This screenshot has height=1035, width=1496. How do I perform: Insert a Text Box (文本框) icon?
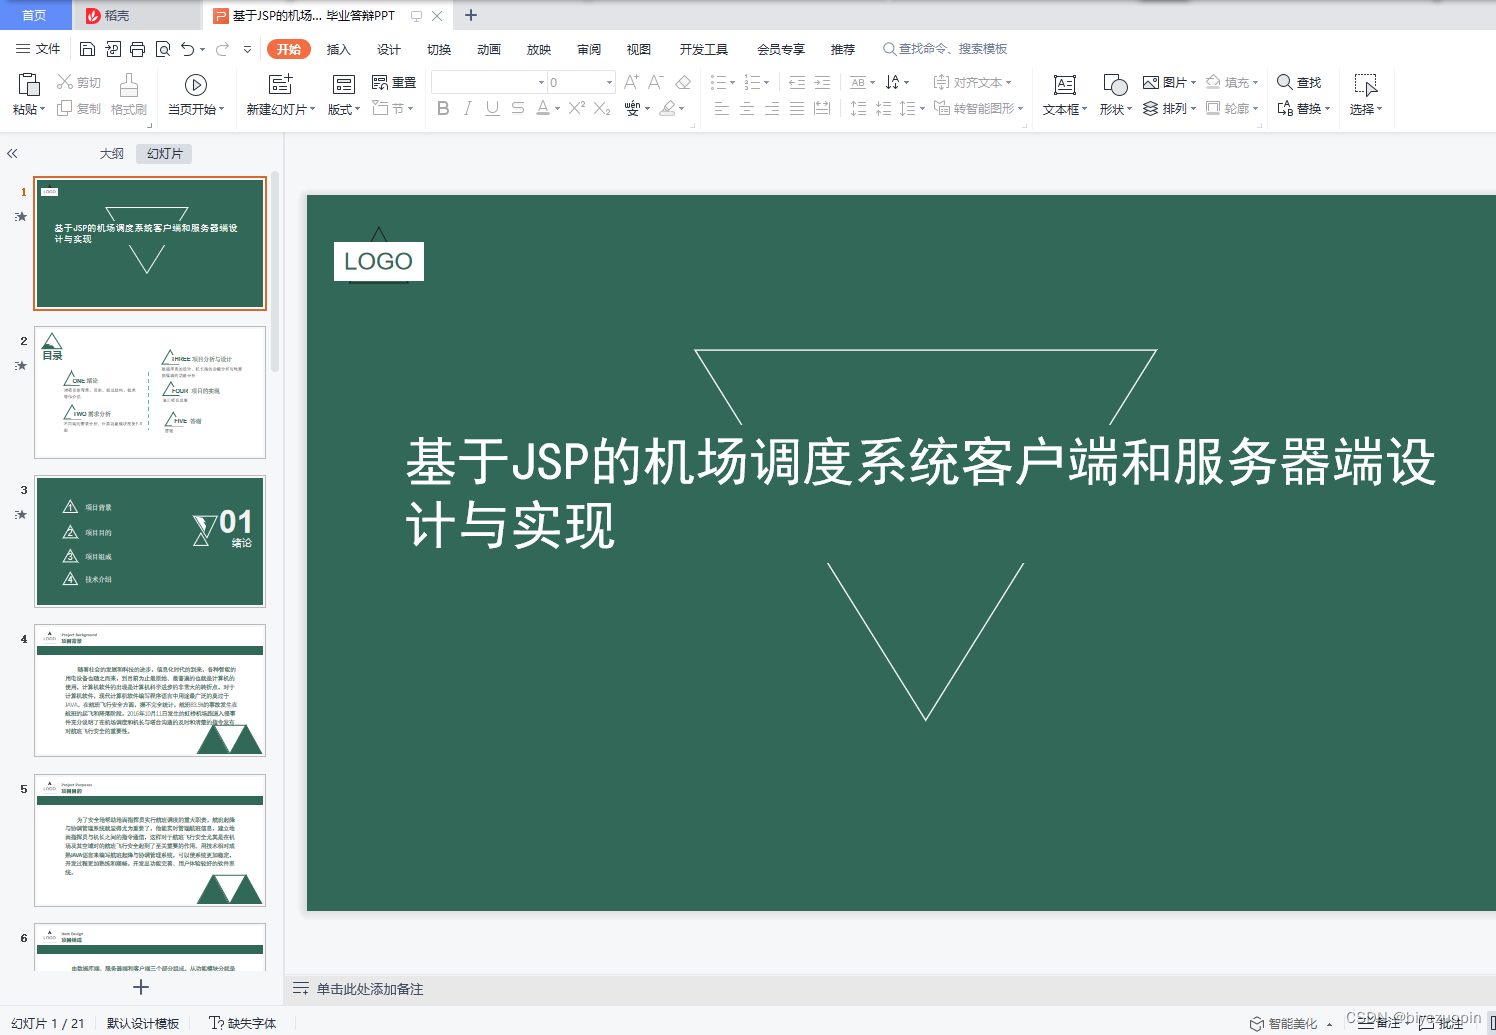[1065, 85]
